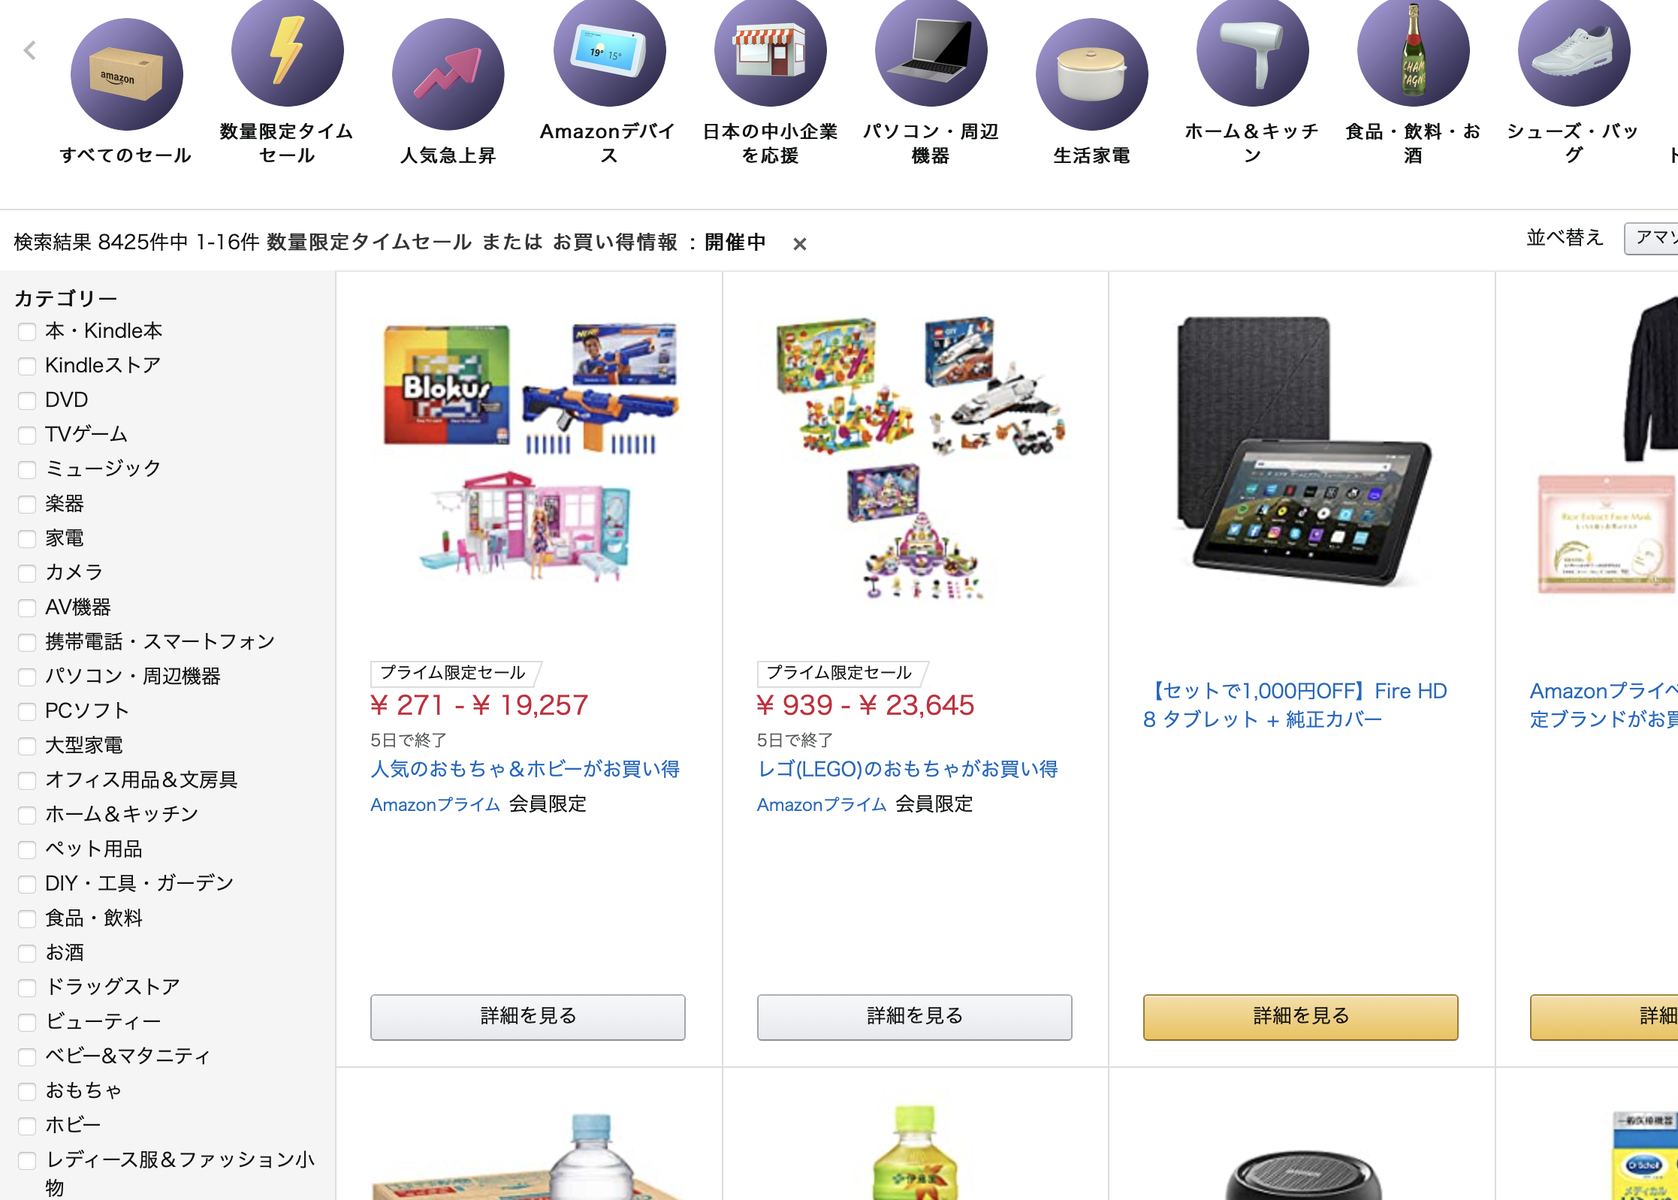Go to previous categories with left chevron
Image resolution: width=1678 pixels, height=1200 pixels.
(30, 50)
